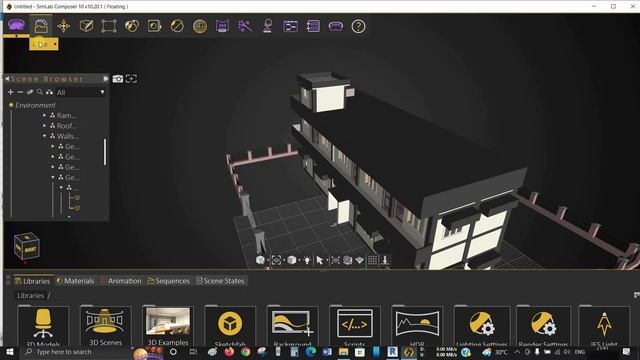Image resolution: width=640 pixels, height=360 pixels.
Task: Open the Help question mark icon
Action: 358,26
